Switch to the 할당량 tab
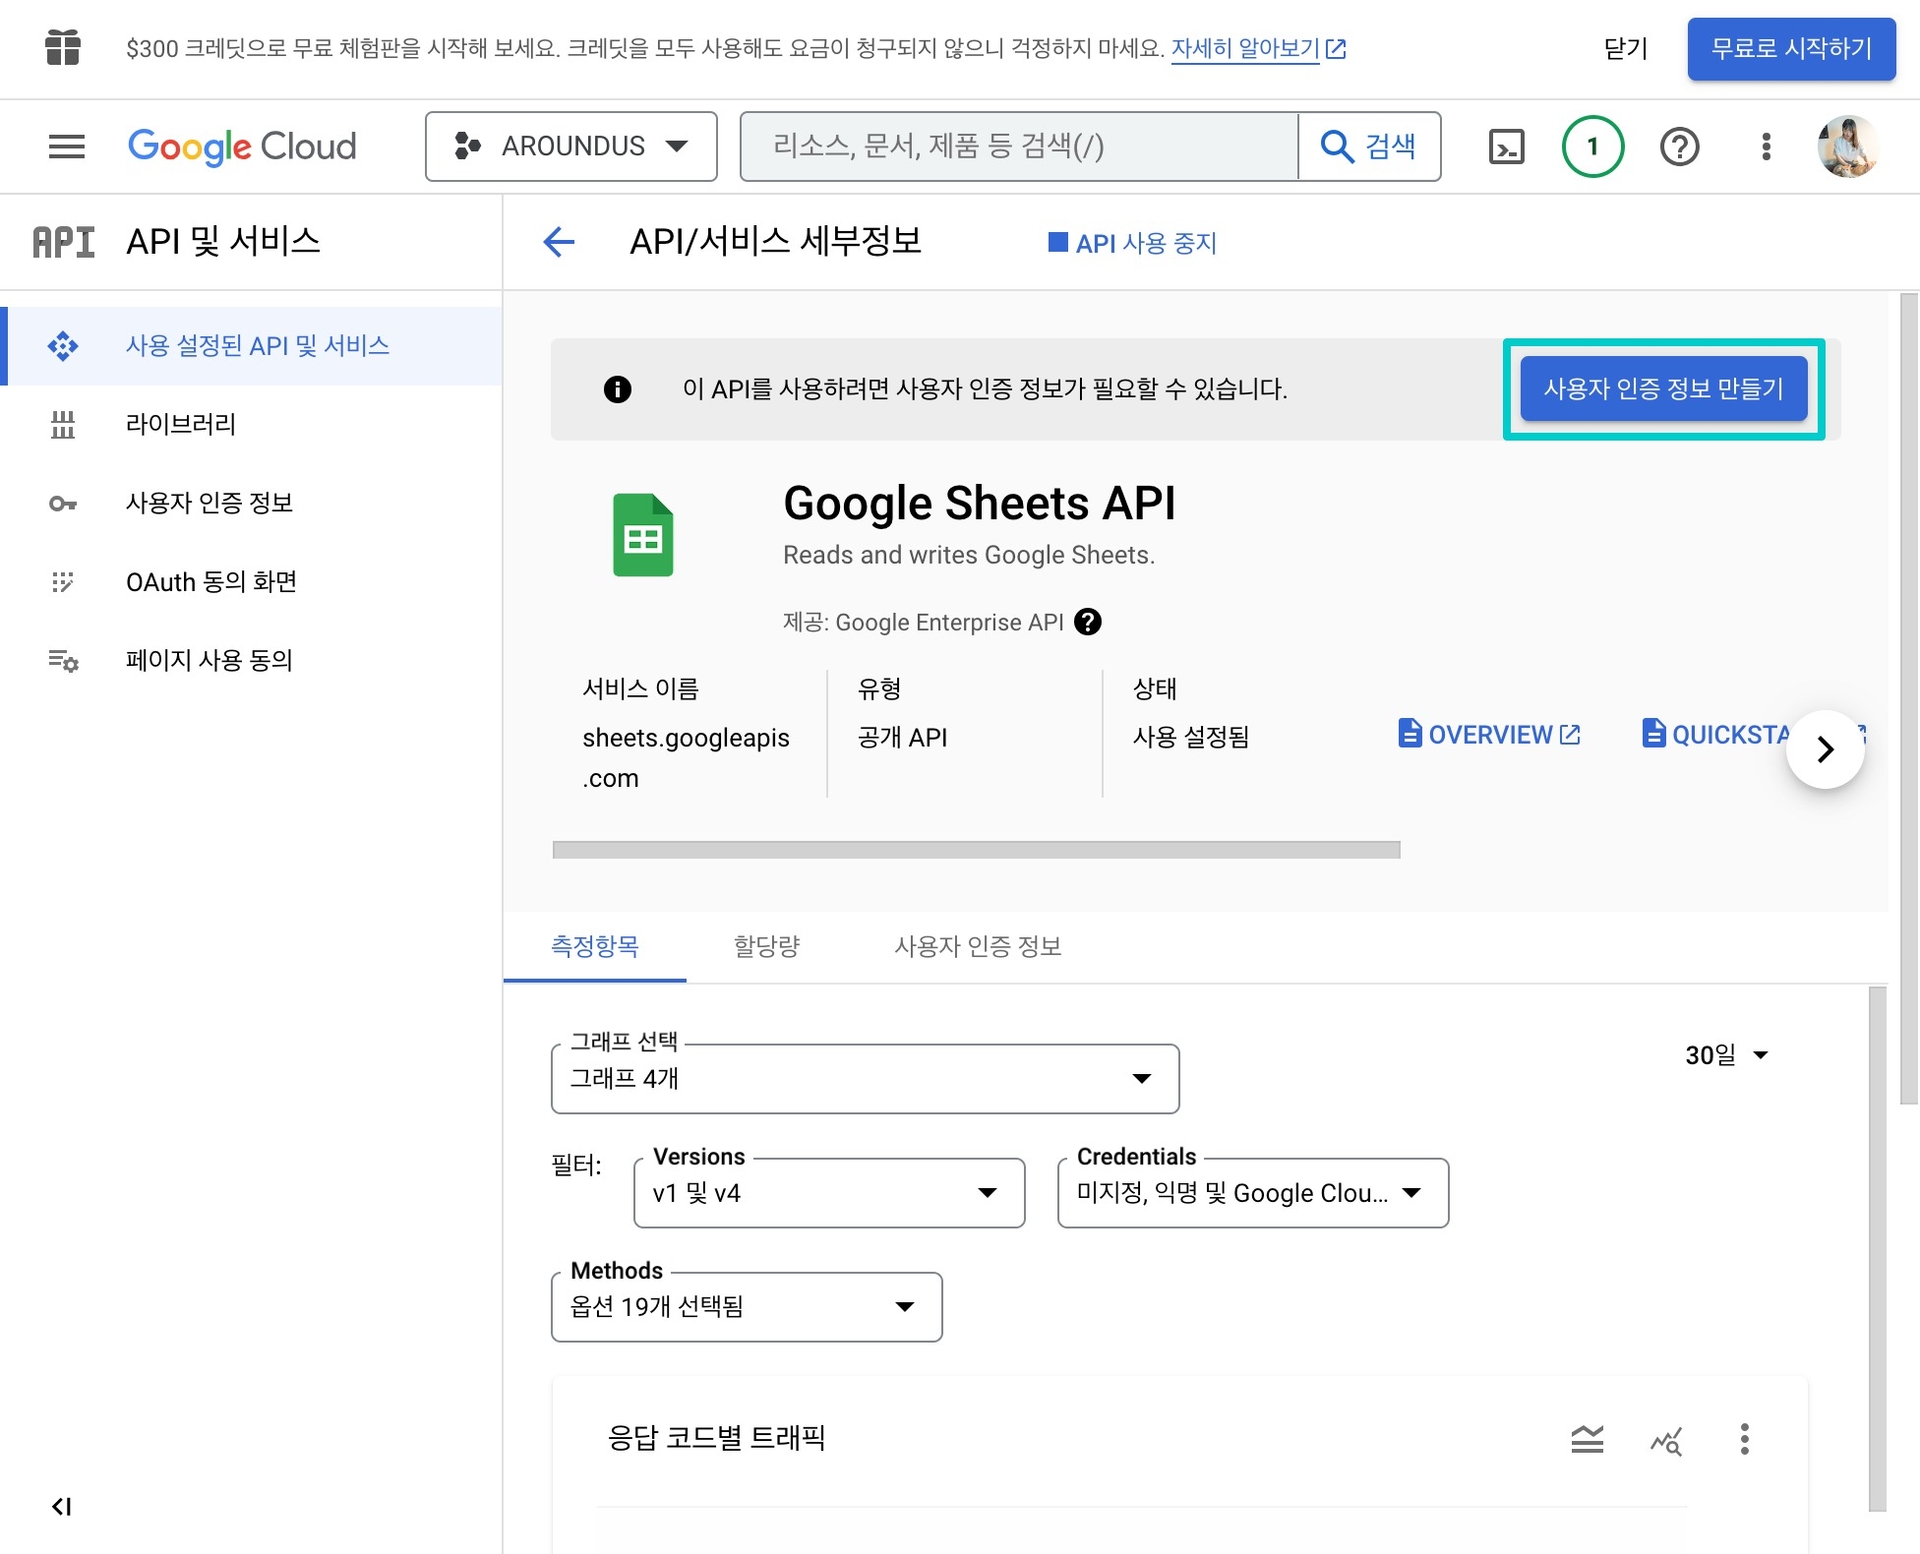 click(x=766, y=946)
